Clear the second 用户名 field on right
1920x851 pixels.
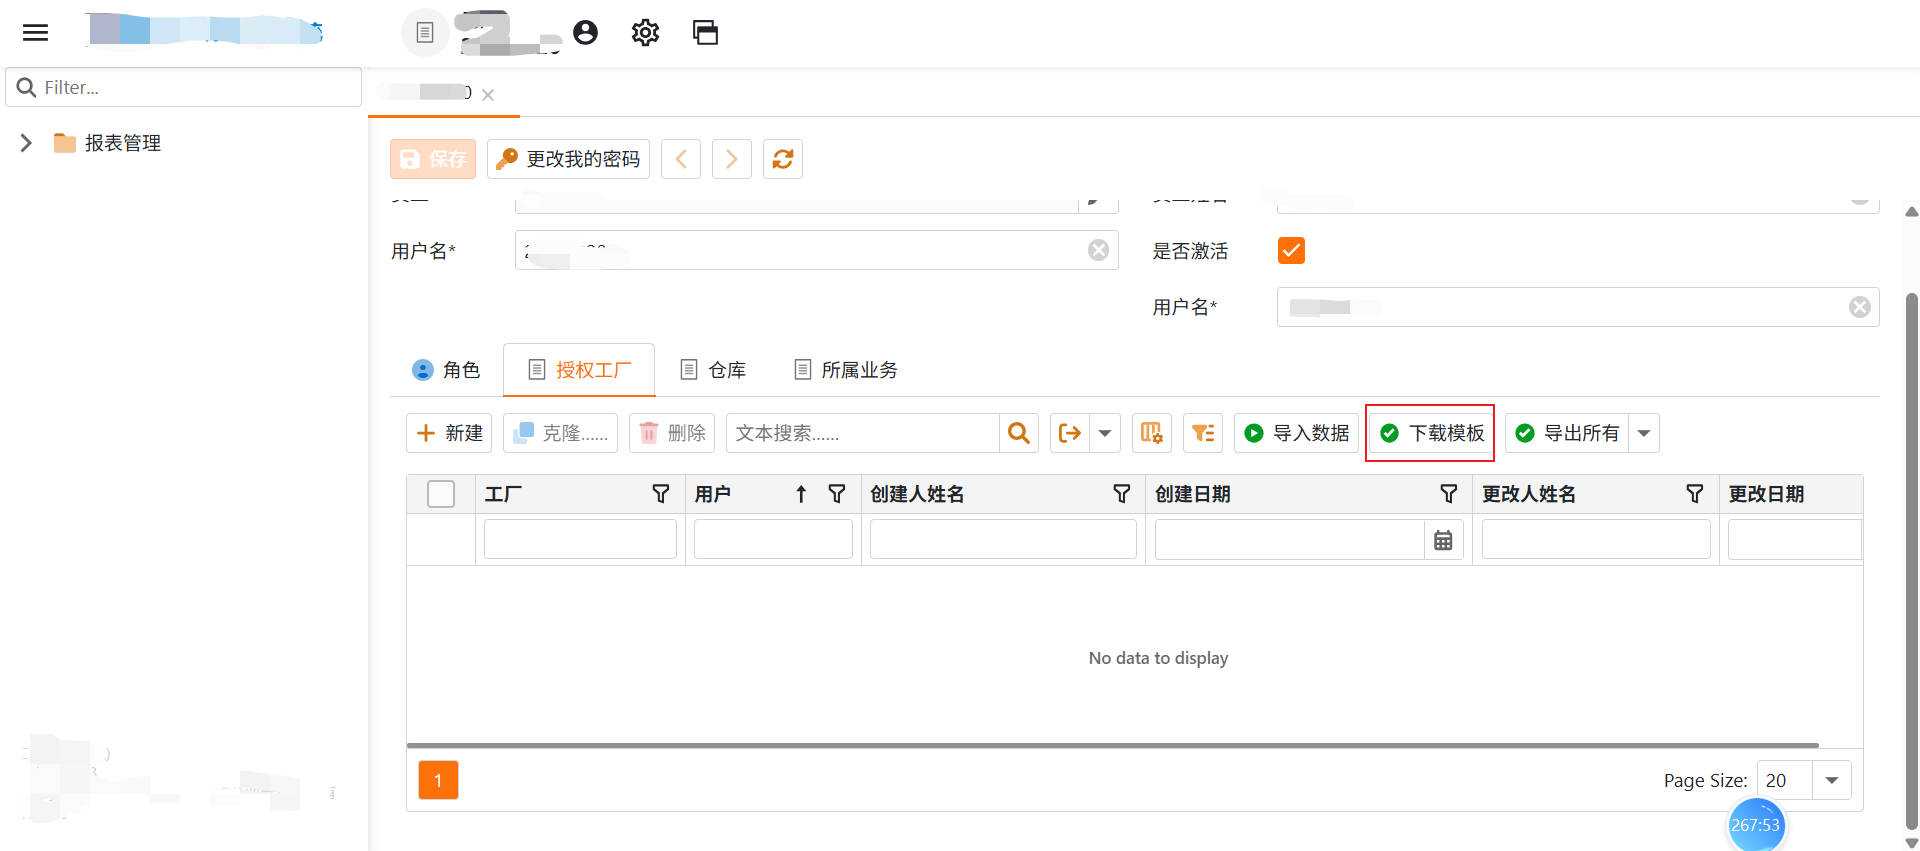pos(1860,307)
